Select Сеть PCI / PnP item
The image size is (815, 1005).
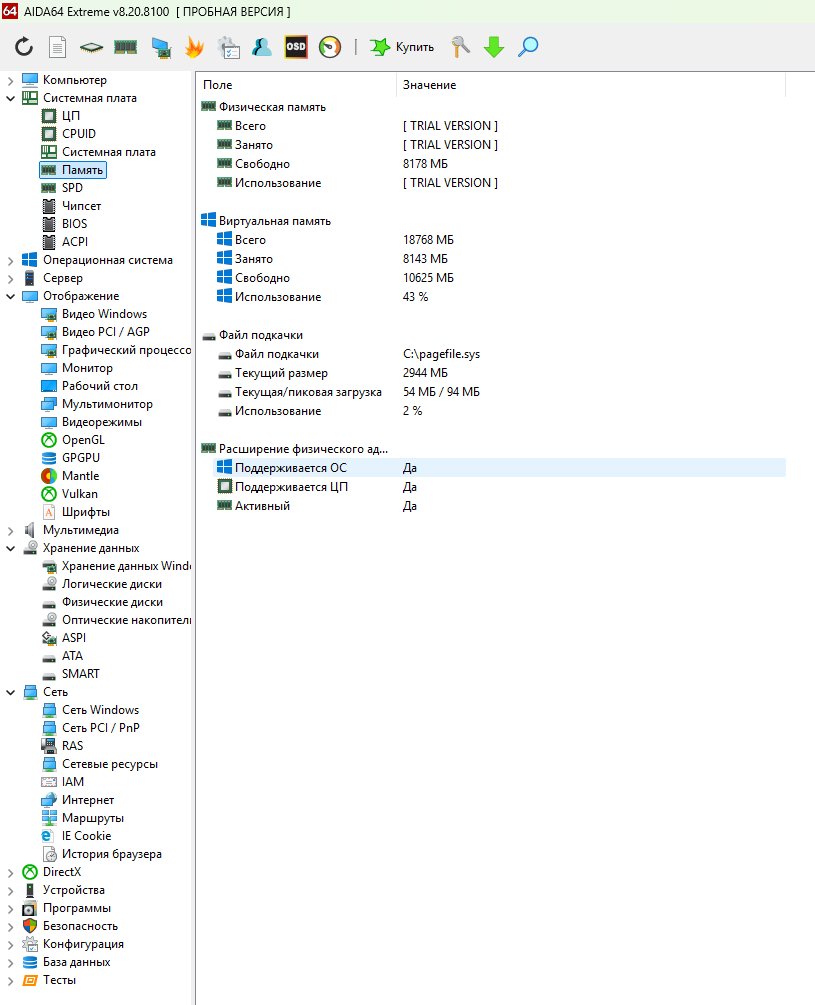pos(101,727)
